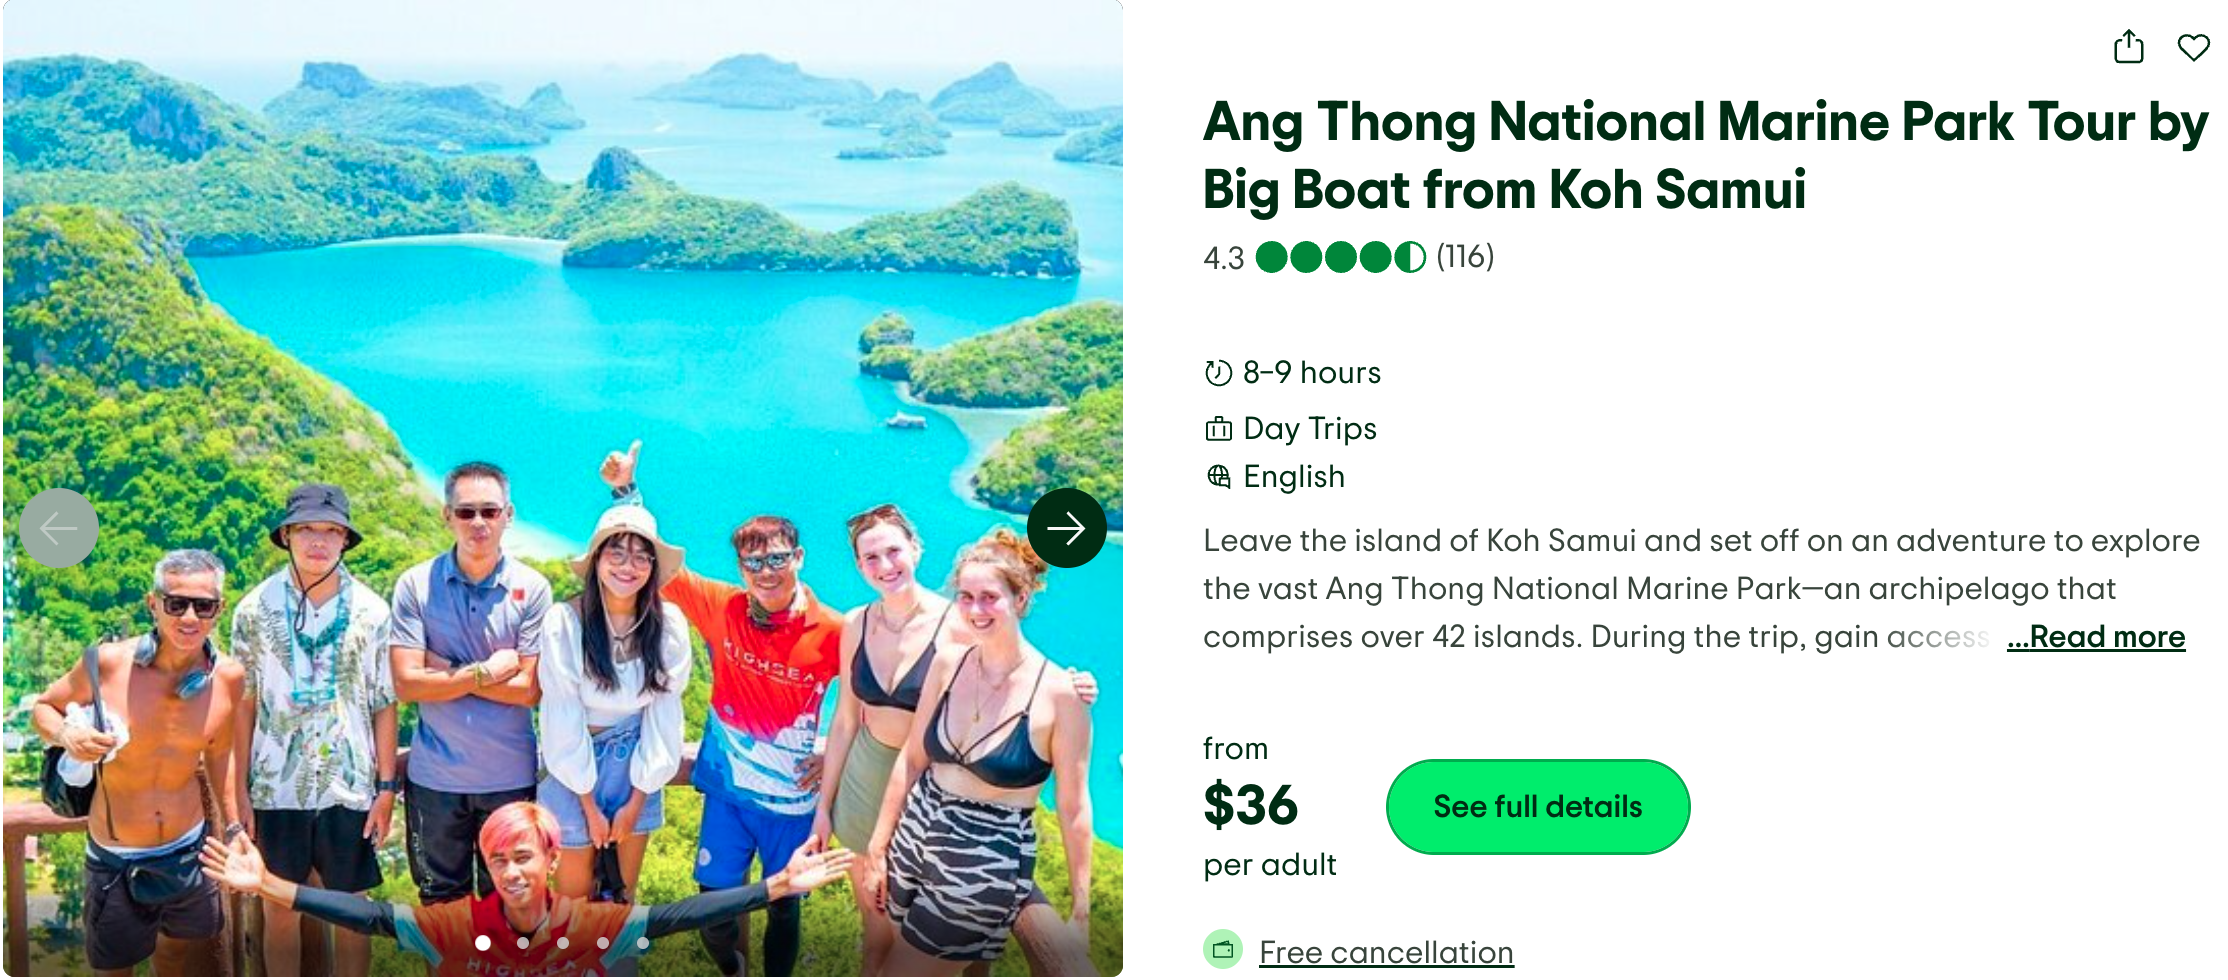Select the second carousel dot
Image resolution: width=2228 pixels, height=980 pixels.
523,943
